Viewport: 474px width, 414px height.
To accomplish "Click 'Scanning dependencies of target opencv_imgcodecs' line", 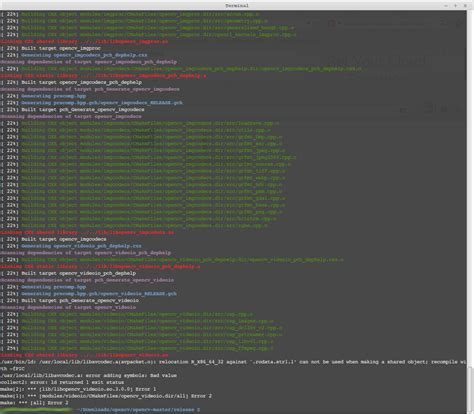I will coord(71,117).
